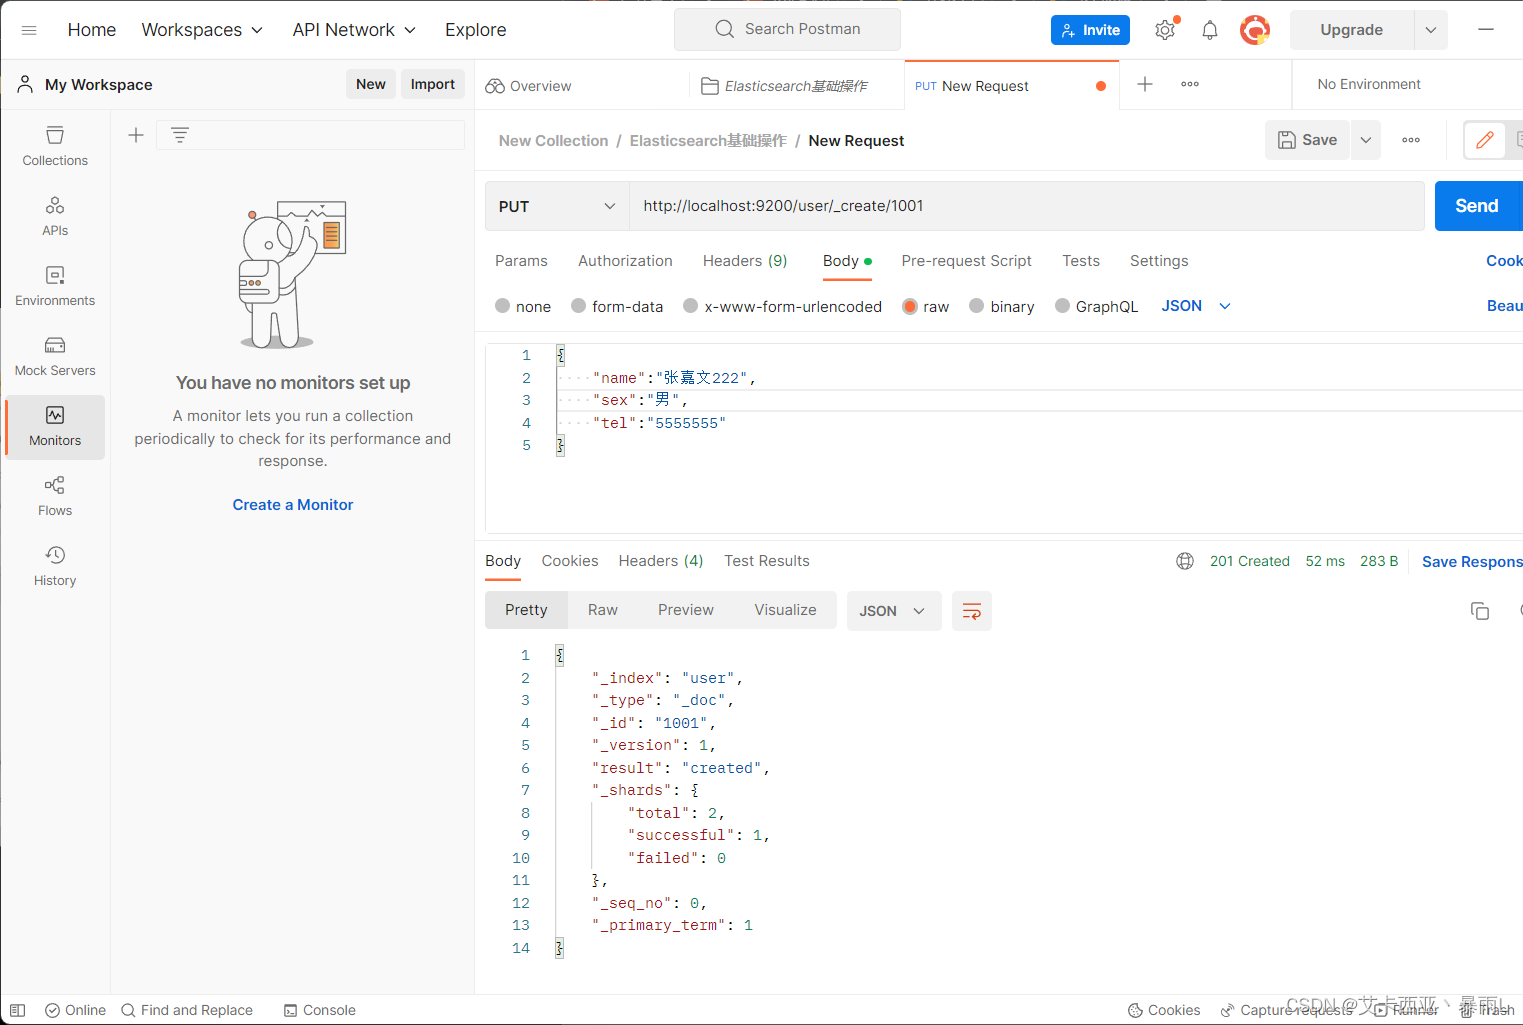Open response JSON format dropdown
1523x1025 pixels.
[x=894, y=611]
